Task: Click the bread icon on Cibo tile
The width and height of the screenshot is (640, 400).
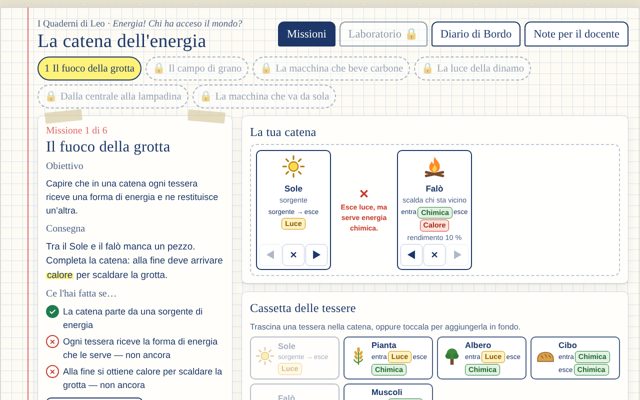Action: click(545, 358)
